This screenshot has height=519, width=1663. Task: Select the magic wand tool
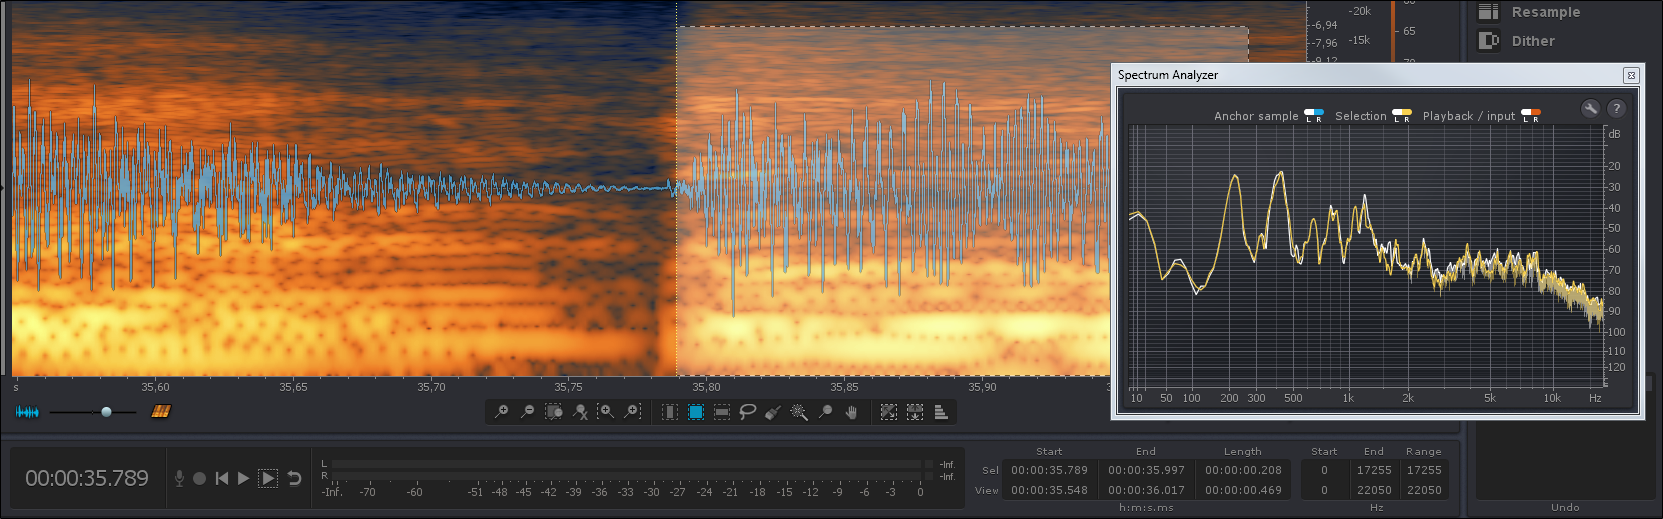coord(799,412)
